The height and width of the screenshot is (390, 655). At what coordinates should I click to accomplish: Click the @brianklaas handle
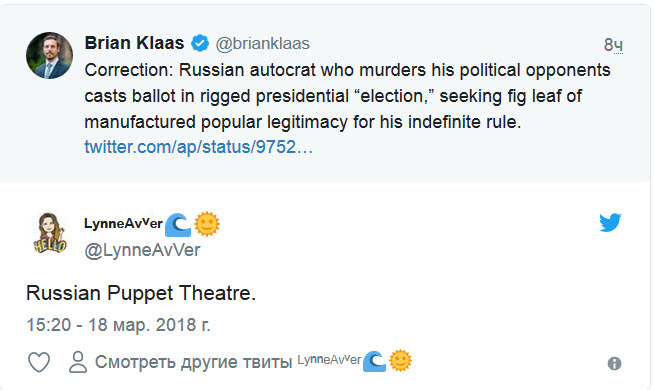(262, 43)
